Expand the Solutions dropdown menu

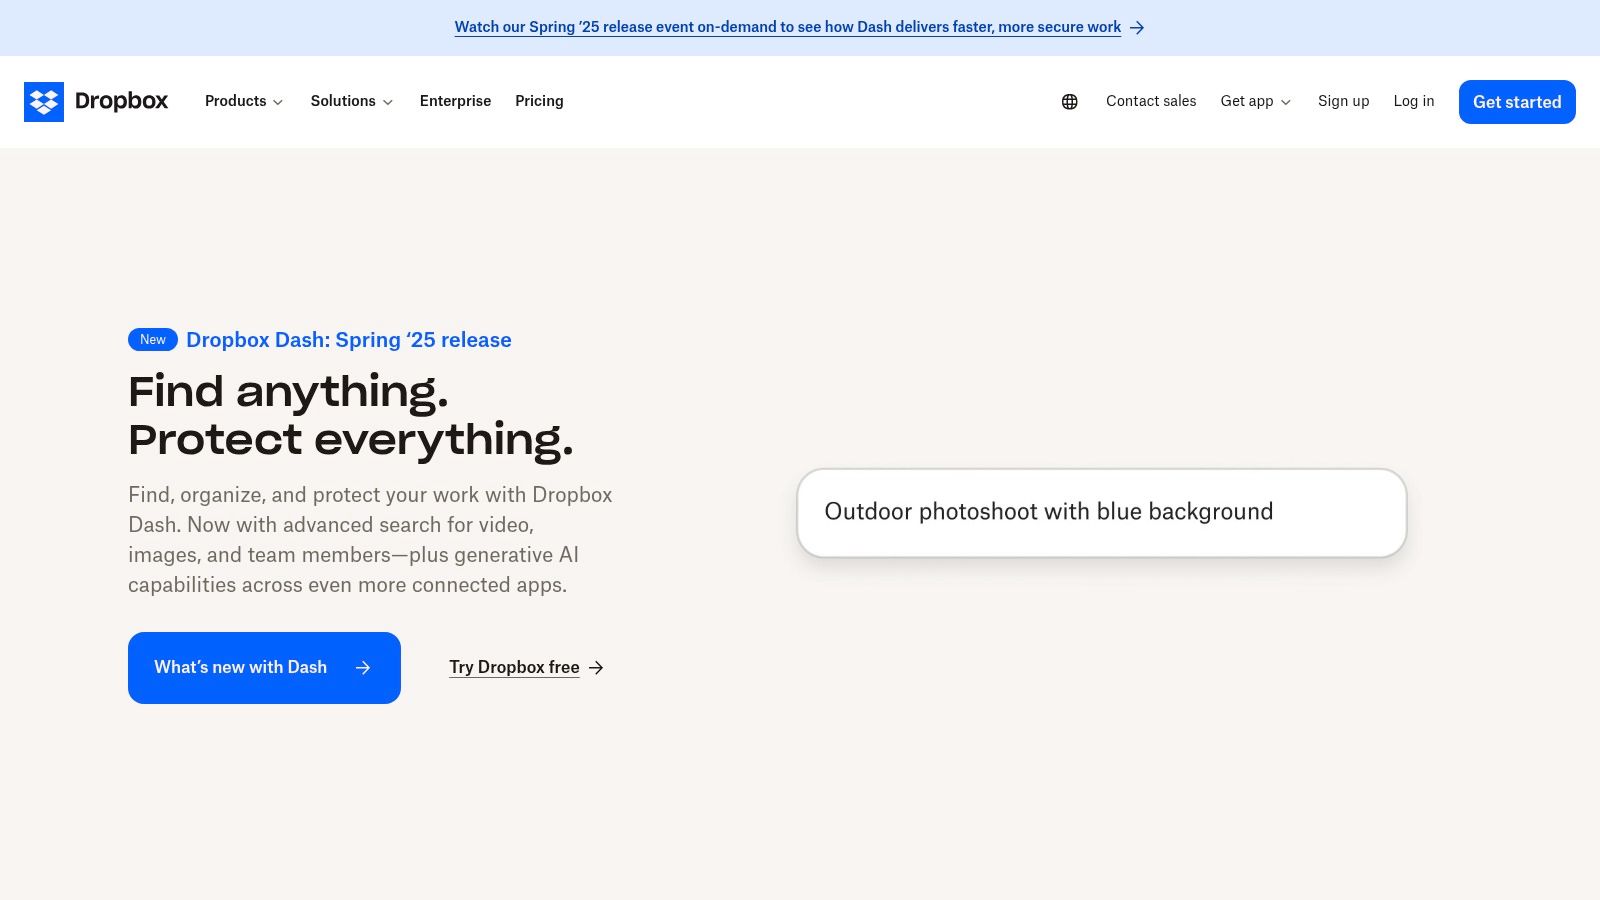(352, 101)
